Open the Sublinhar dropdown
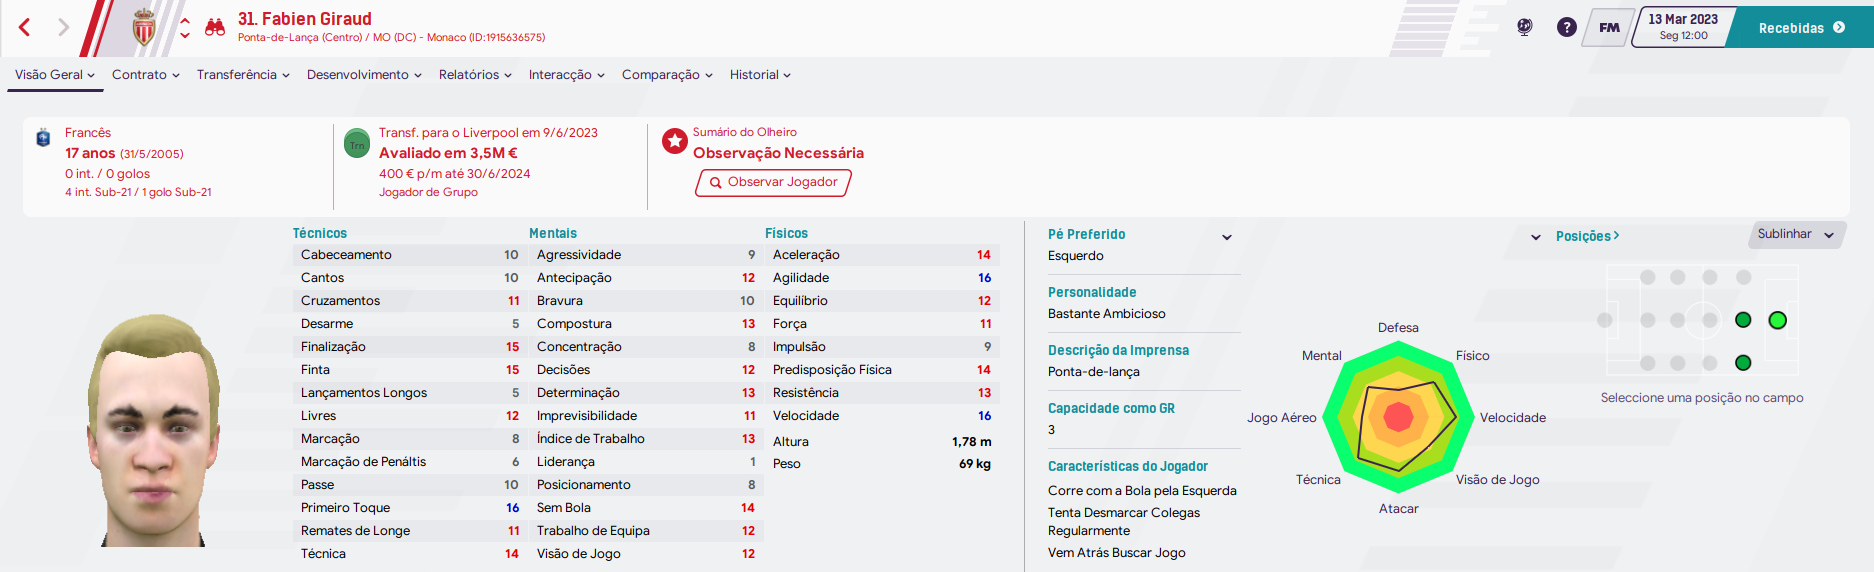The image size is (1874, 572). (1796, 235)
